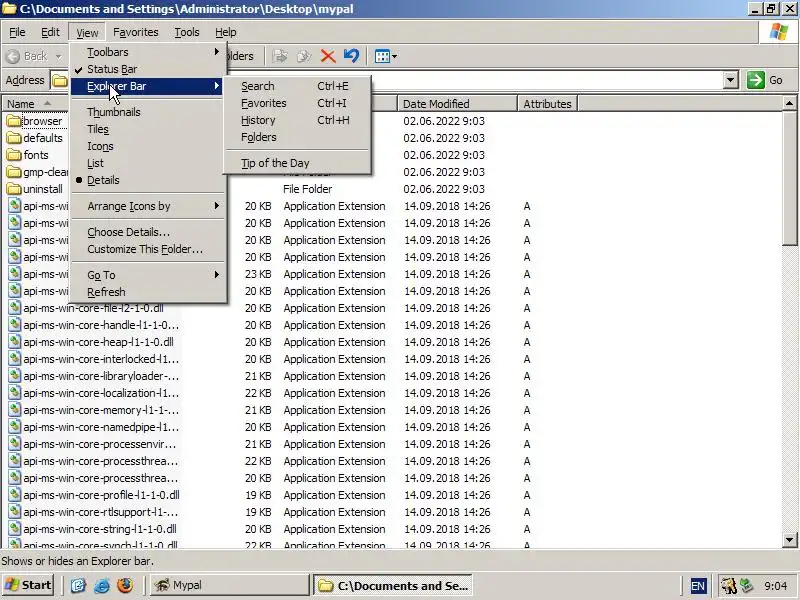Open the Edit menu
Screen dimensions: 800x600
pos(50,32)
